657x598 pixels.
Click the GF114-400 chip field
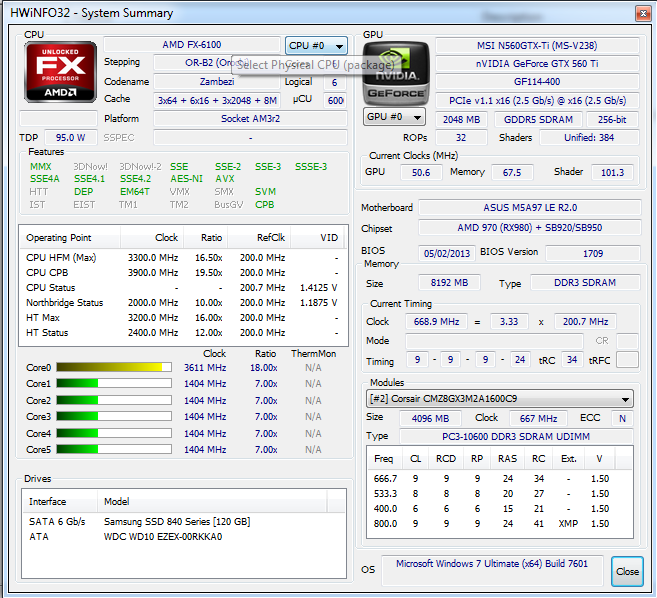(537, 82)
